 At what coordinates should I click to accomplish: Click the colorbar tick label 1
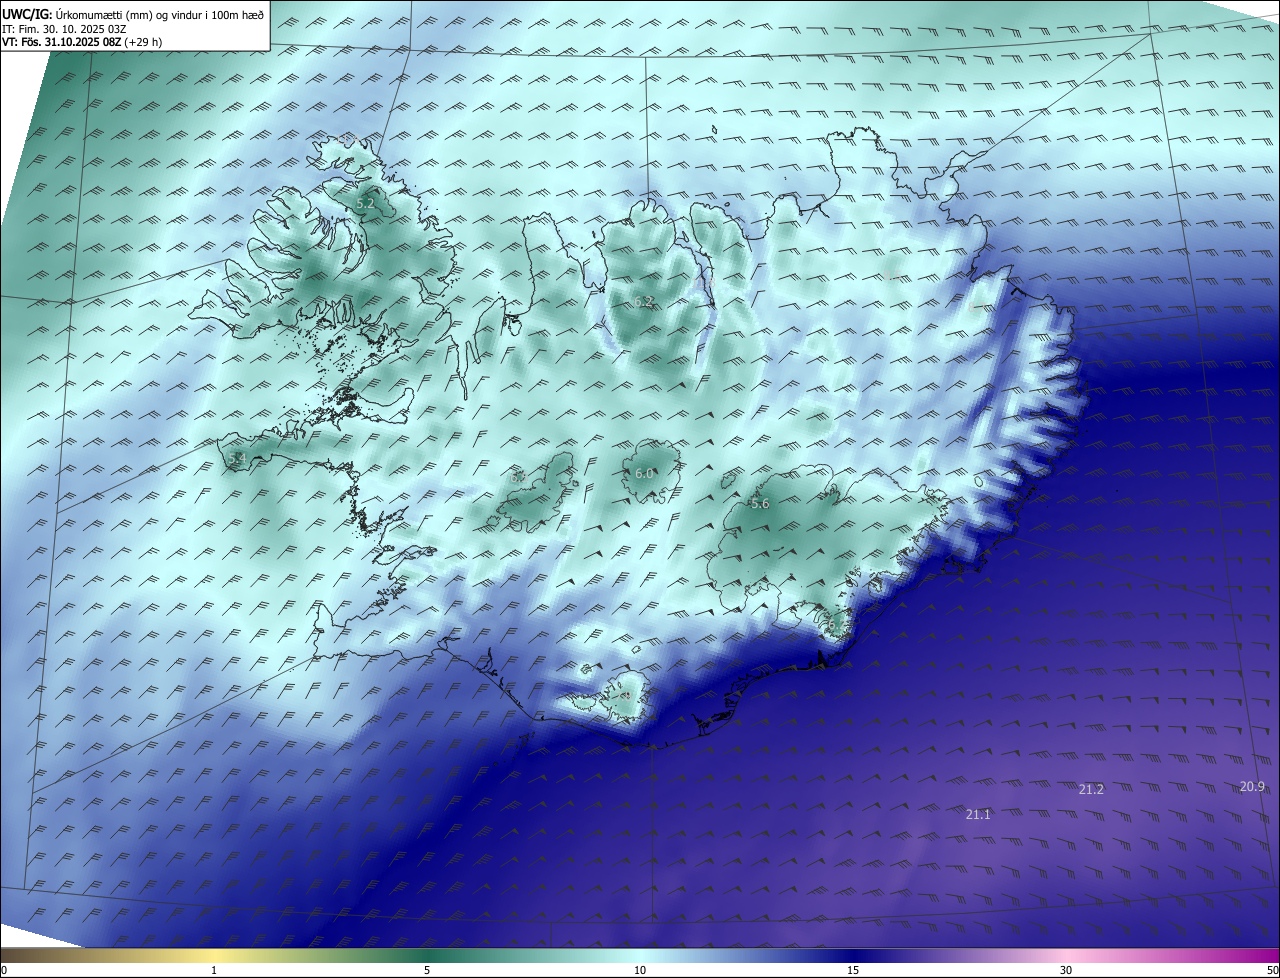pos(215,970)
